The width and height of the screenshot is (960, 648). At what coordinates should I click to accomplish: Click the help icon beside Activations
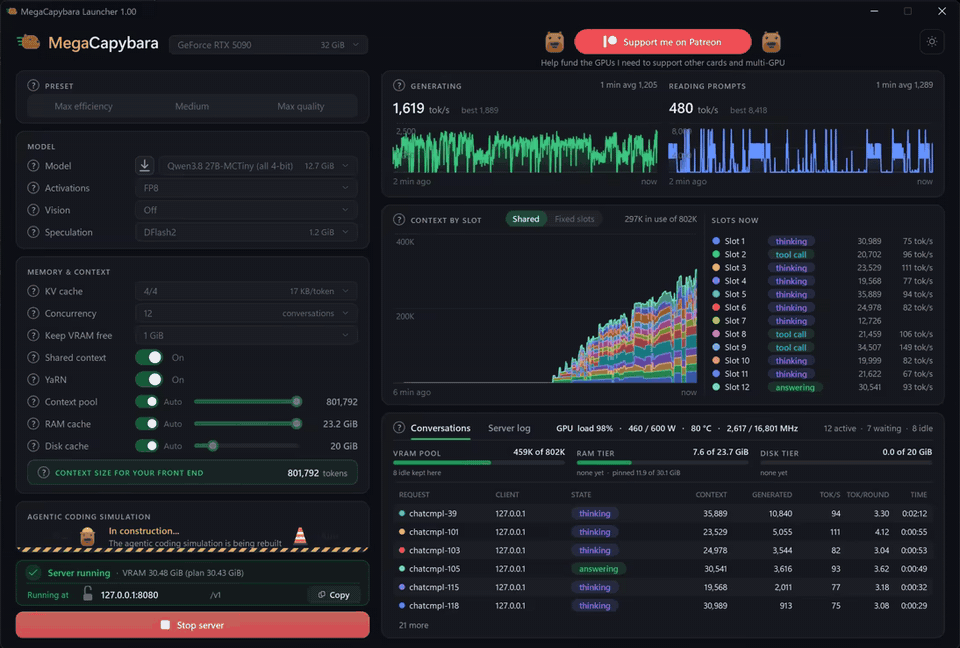(x=33, y=188)
